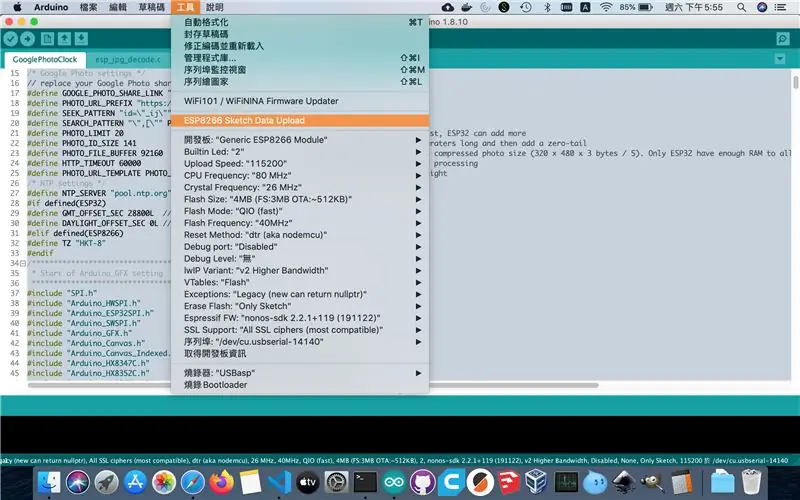800x500 pixels.
Task: Open VirtualBox cube icon in Dock
Action: pyautogui.click(x=537, y=482)
